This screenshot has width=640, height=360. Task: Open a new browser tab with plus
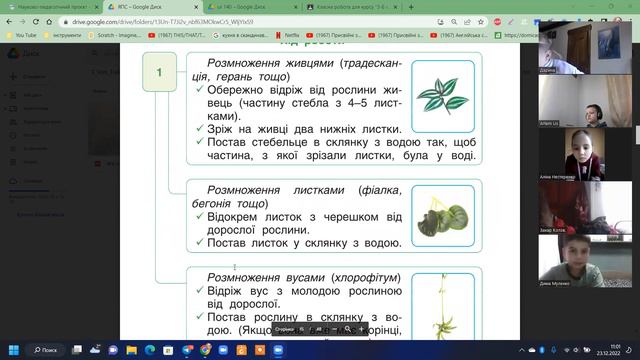point(411,7)
